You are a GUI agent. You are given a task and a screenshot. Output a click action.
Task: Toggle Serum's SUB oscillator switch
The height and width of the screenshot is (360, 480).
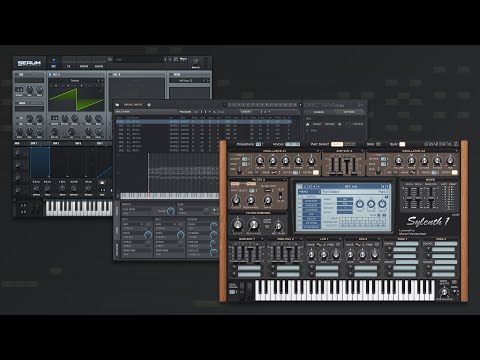[17, 75]
